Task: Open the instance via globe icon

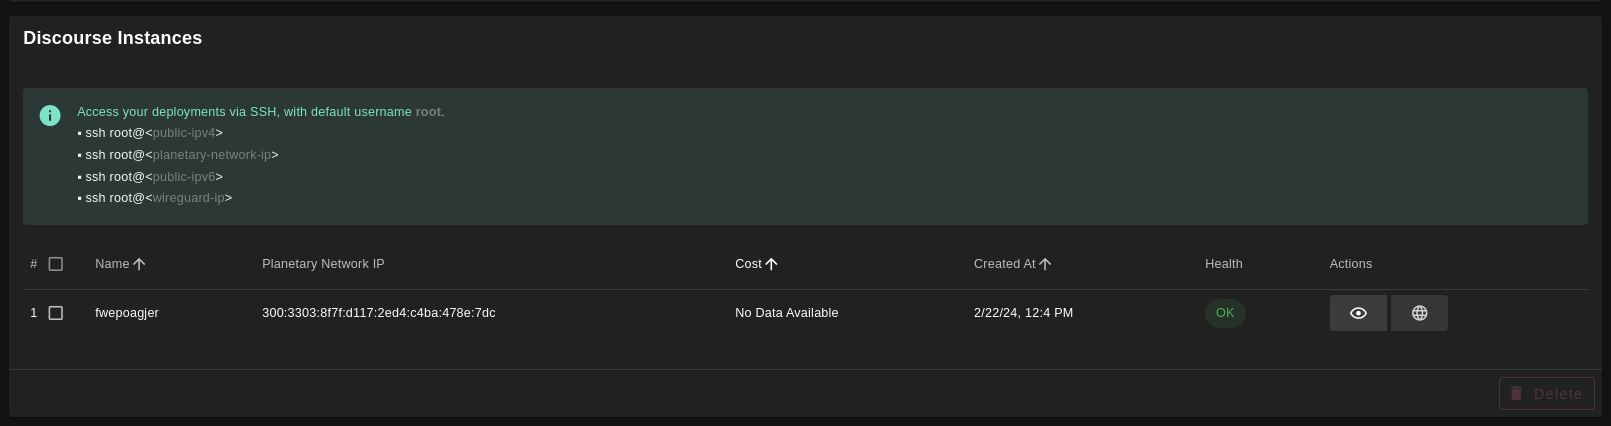Action: (1419, 313)
